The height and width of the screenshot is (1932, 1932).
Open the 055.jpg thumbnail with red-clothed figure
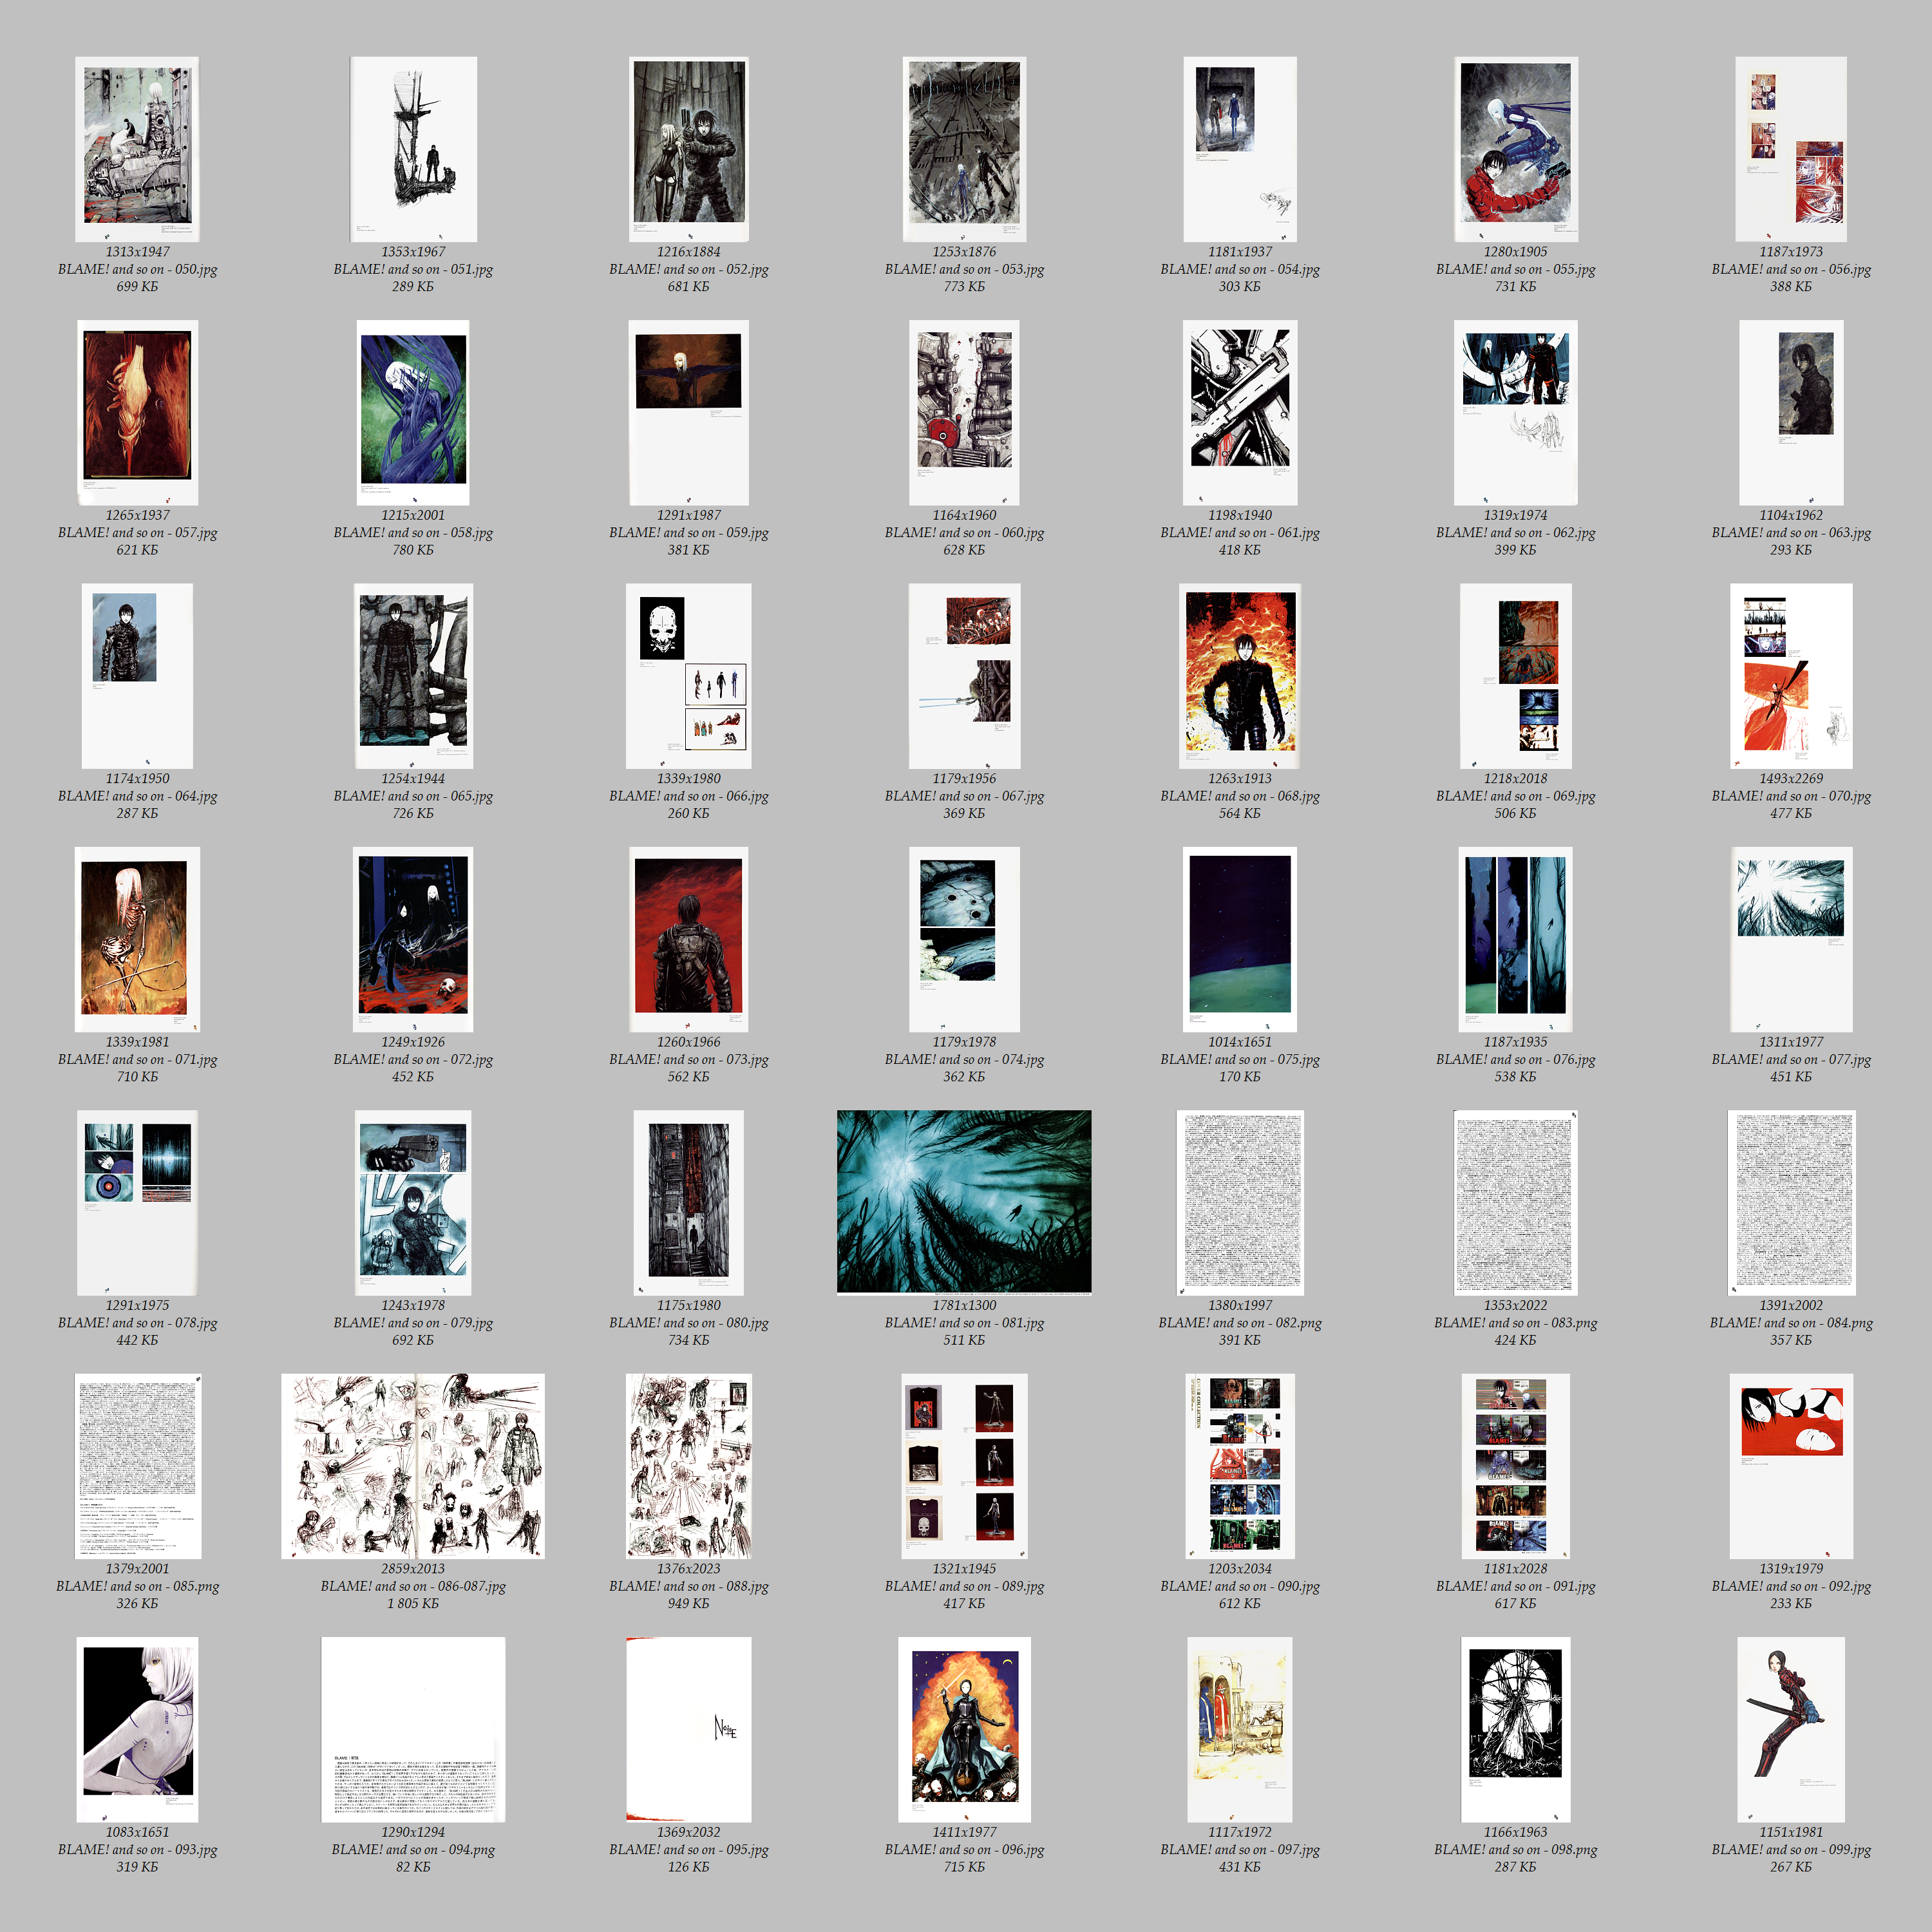tap(1516, 149)
